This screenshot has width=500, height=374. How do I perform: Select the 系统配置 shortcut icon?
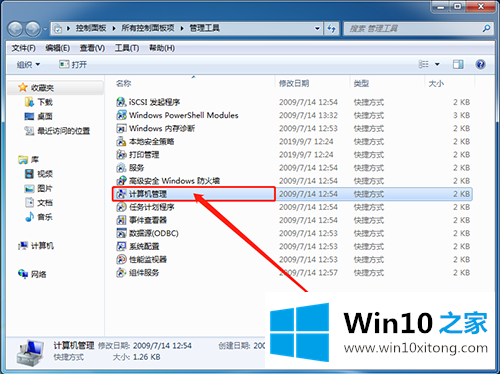point(121,246)
